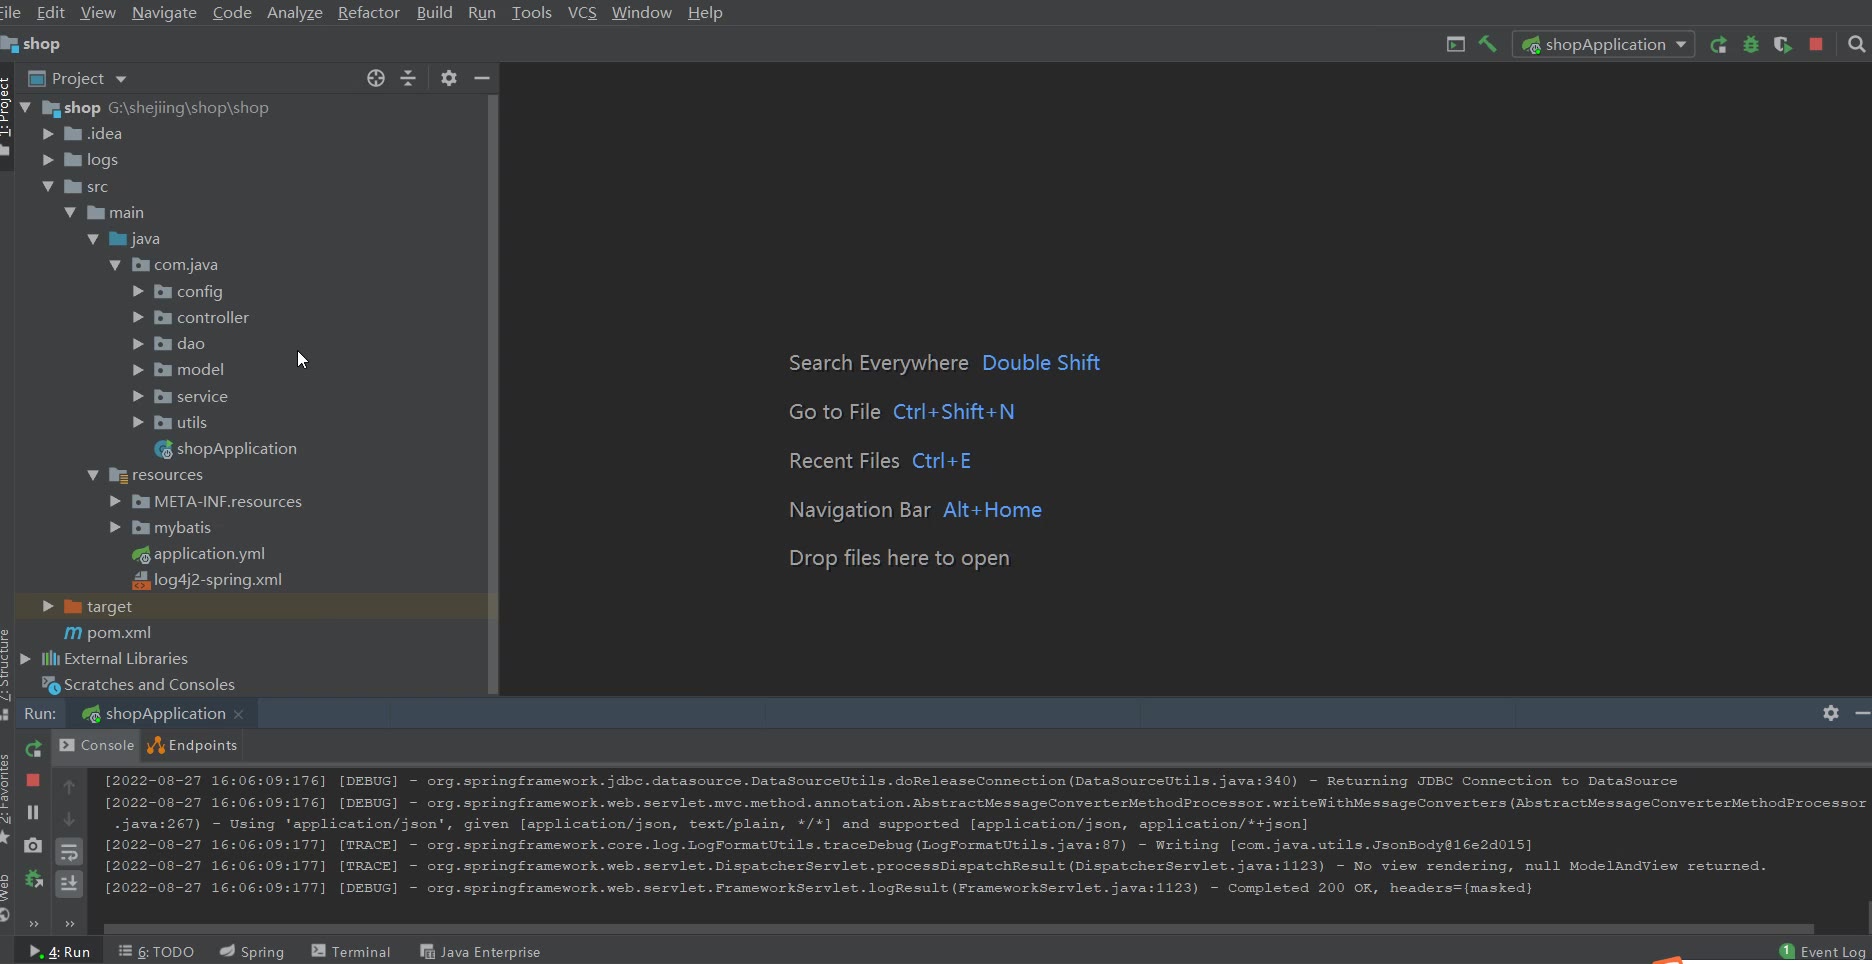The image size is (1872, 964).
Task: Start debug with the bug icon
Action: click(1751, 44)
